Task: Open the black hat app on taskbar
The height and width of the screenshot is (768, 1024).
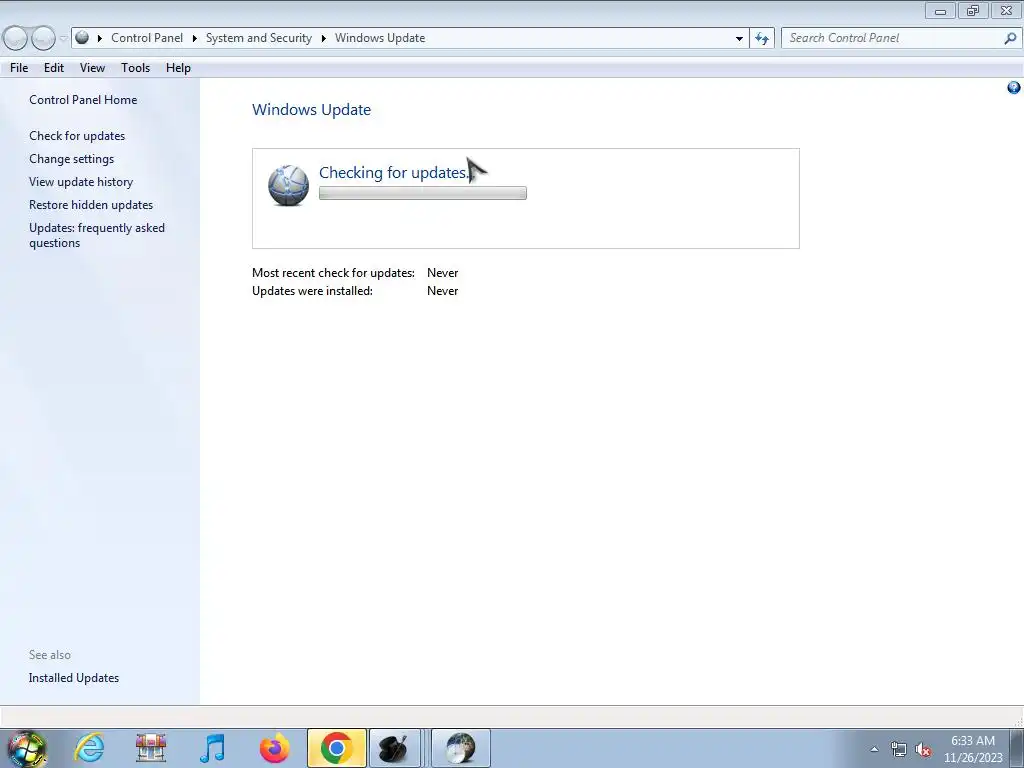Action: coord(394,748)
